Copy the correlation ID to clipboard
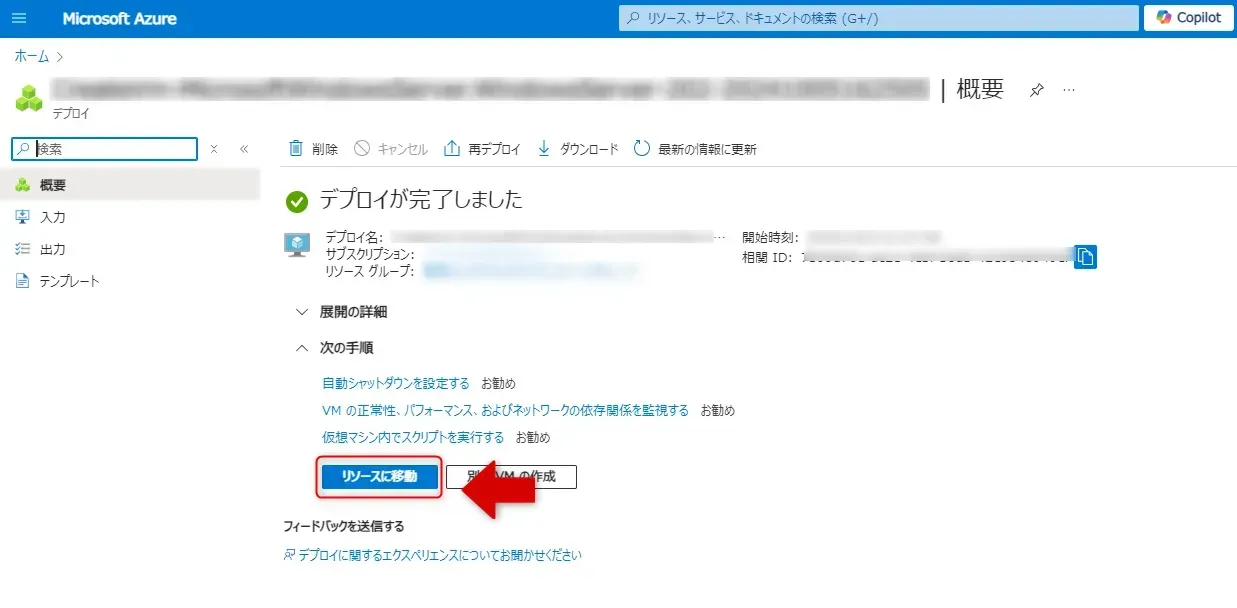The height and width of the screenshot is (608, 1237). click(x=1086, y=257)
